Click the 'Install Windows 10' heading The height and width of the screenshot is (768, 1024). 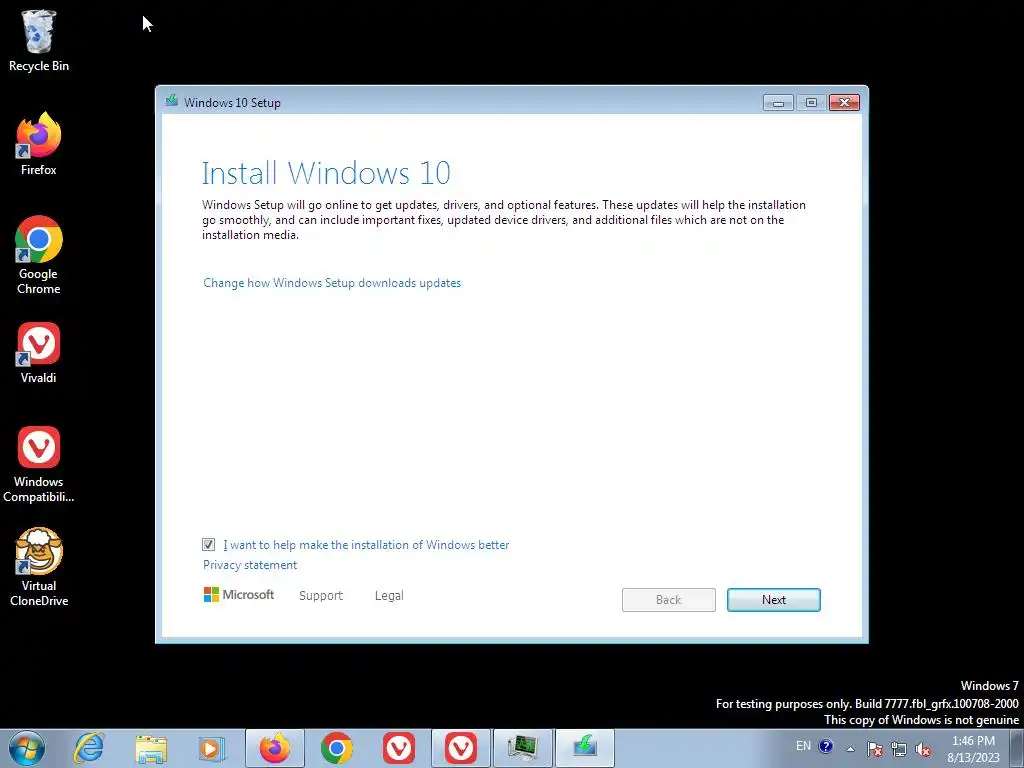pos(326,173)
